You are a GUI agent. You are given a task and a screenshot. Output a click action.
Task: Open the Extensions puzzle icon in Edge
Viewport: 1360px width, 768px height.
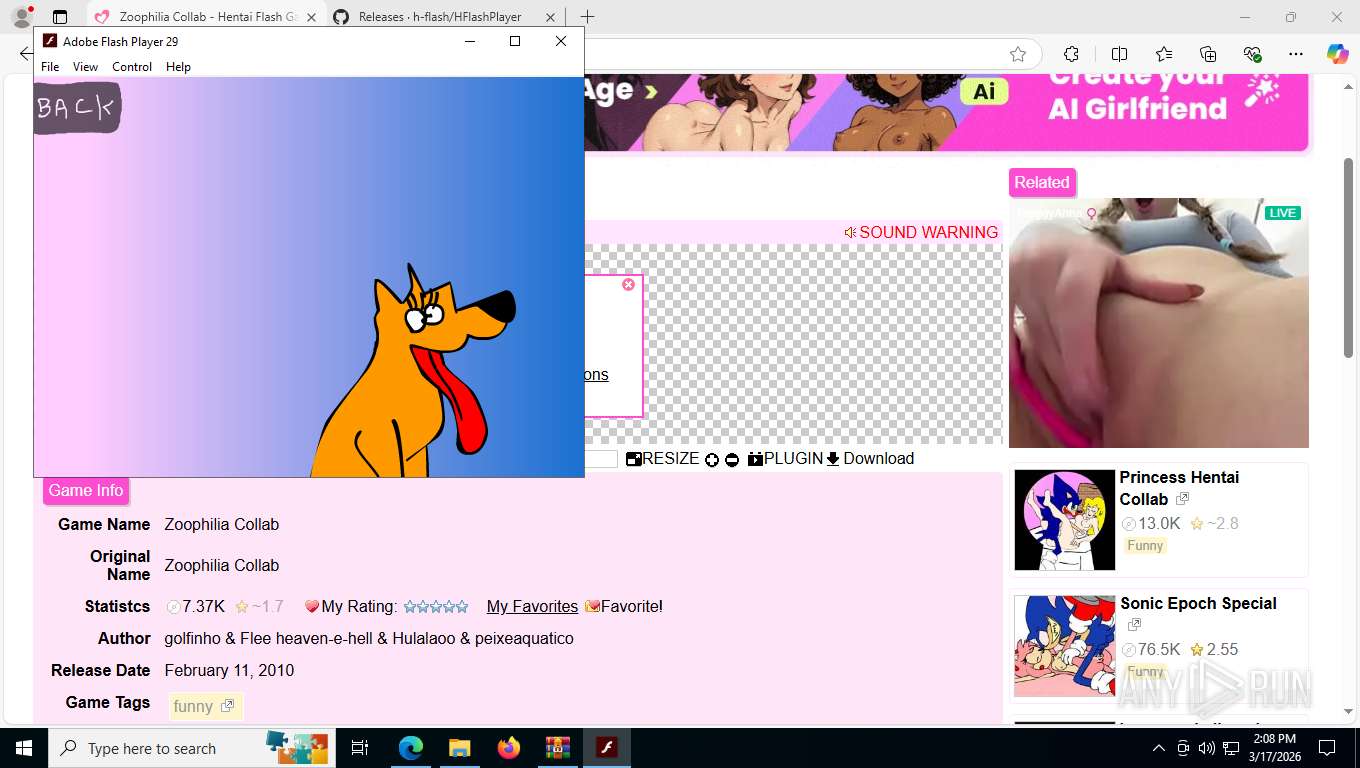click(1071, 54)
